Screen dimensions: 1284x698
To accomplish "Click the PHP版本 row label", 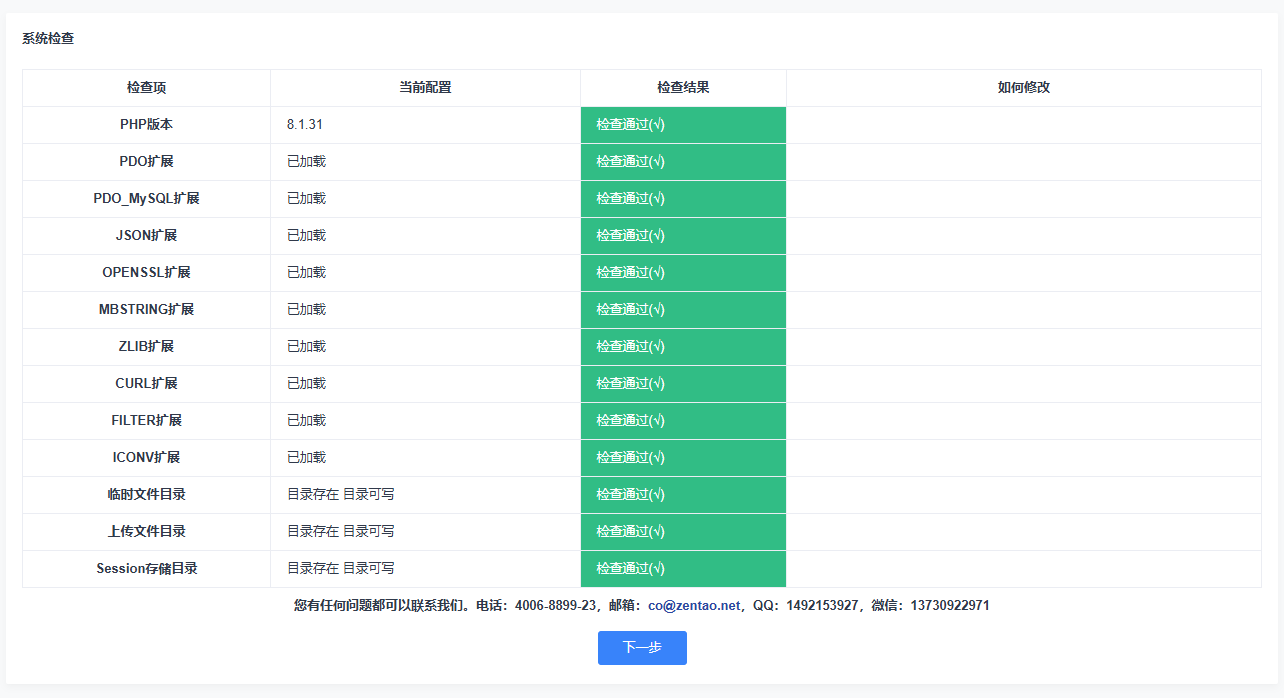I will point(146,125).
